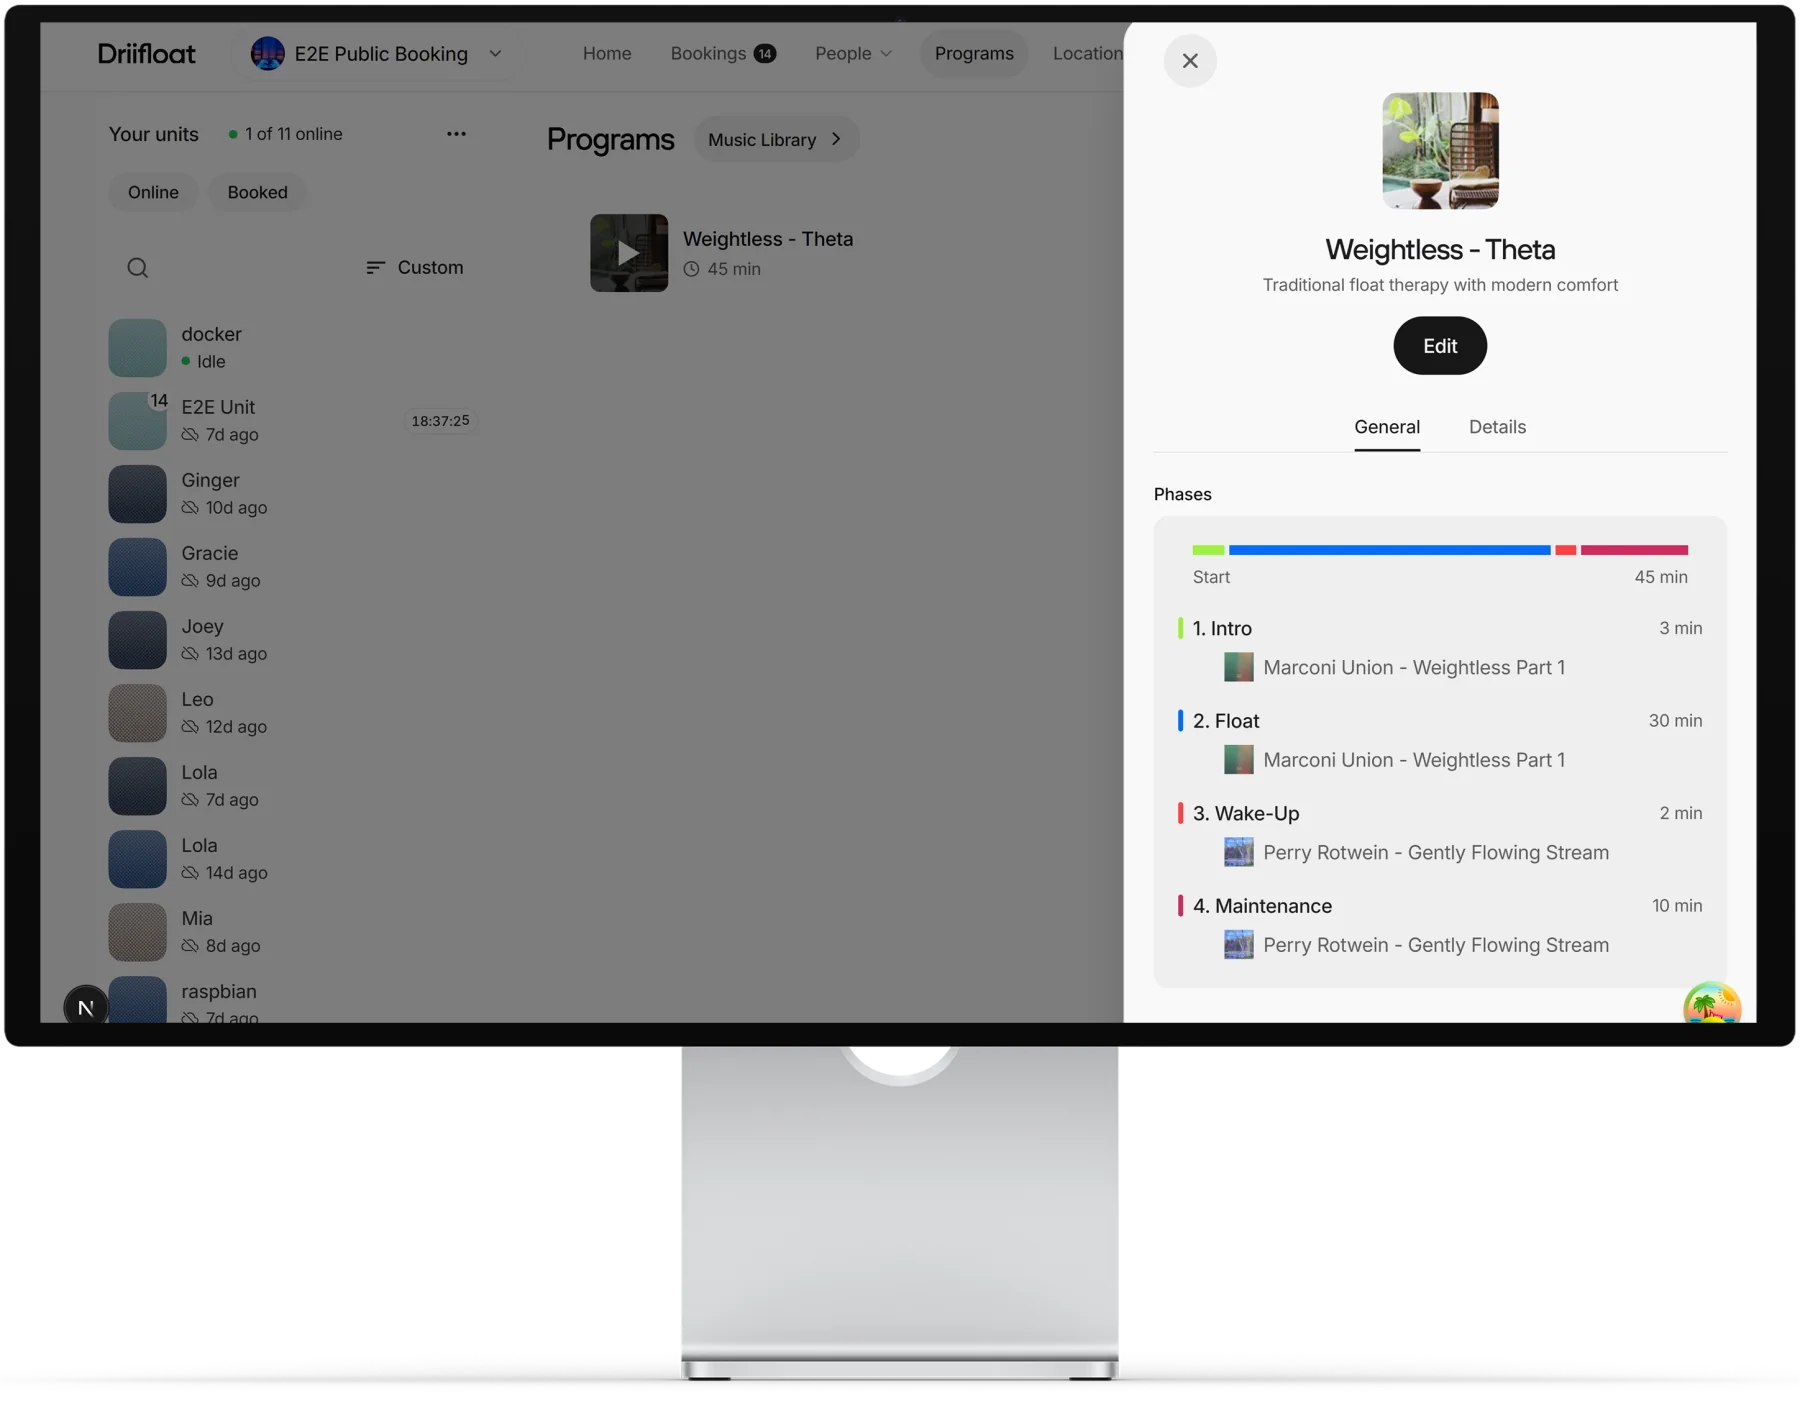
Task: Click the Wake-Up track album art
Action: click(x=1238, y=852)
